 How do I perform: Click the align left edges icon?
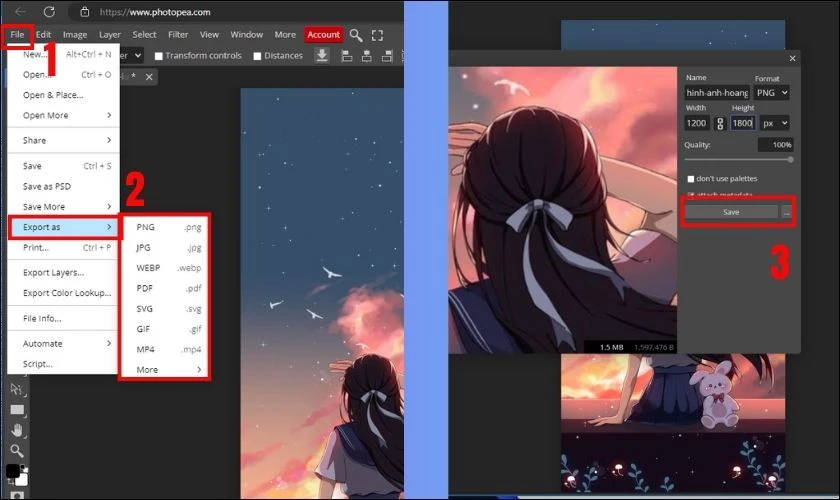(347, 56)
